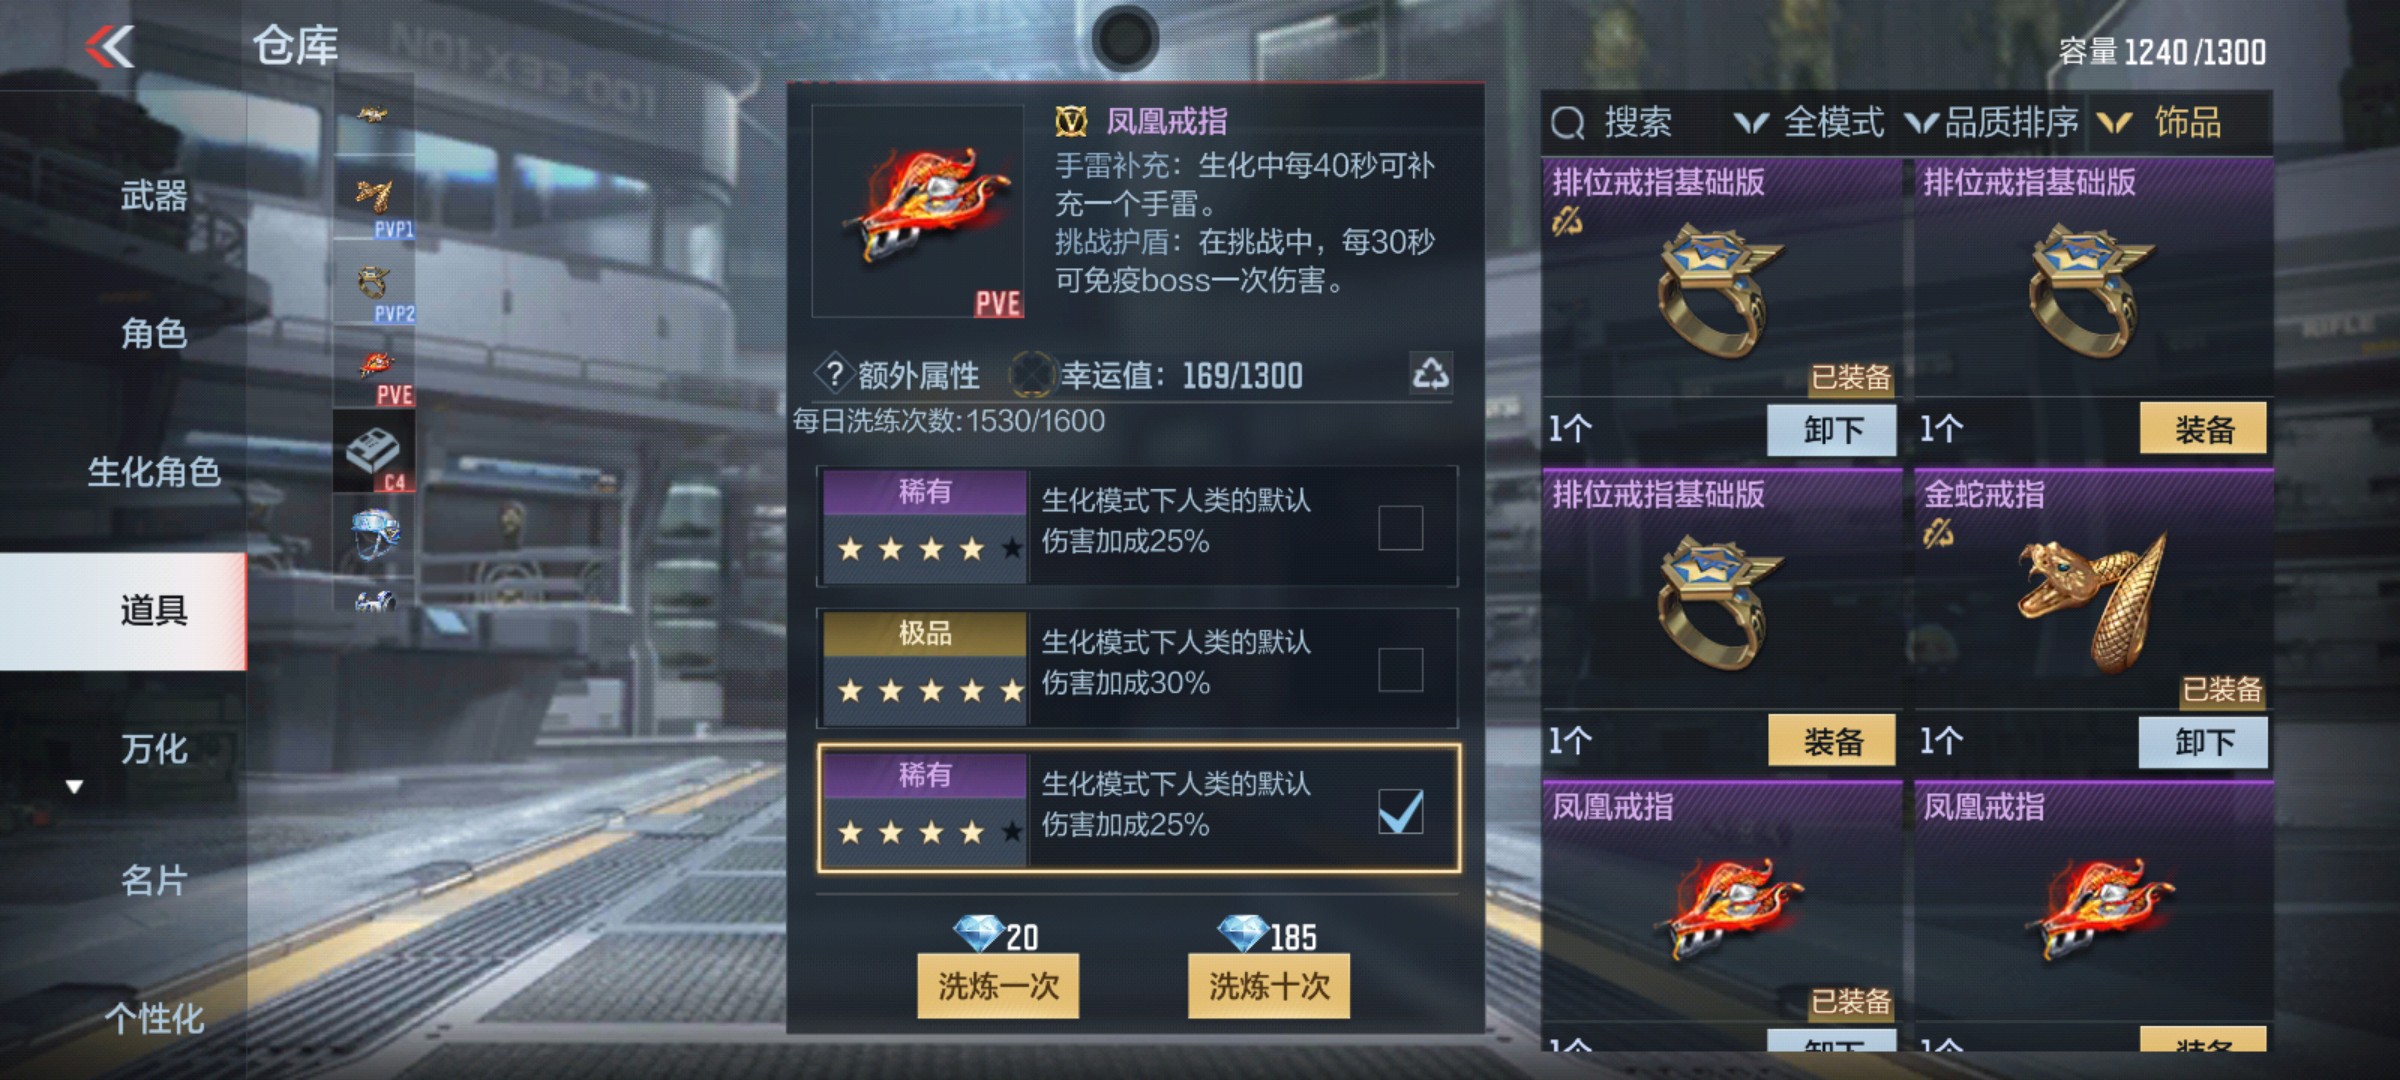Go back with the double-arrow icon

click(110, 46)
